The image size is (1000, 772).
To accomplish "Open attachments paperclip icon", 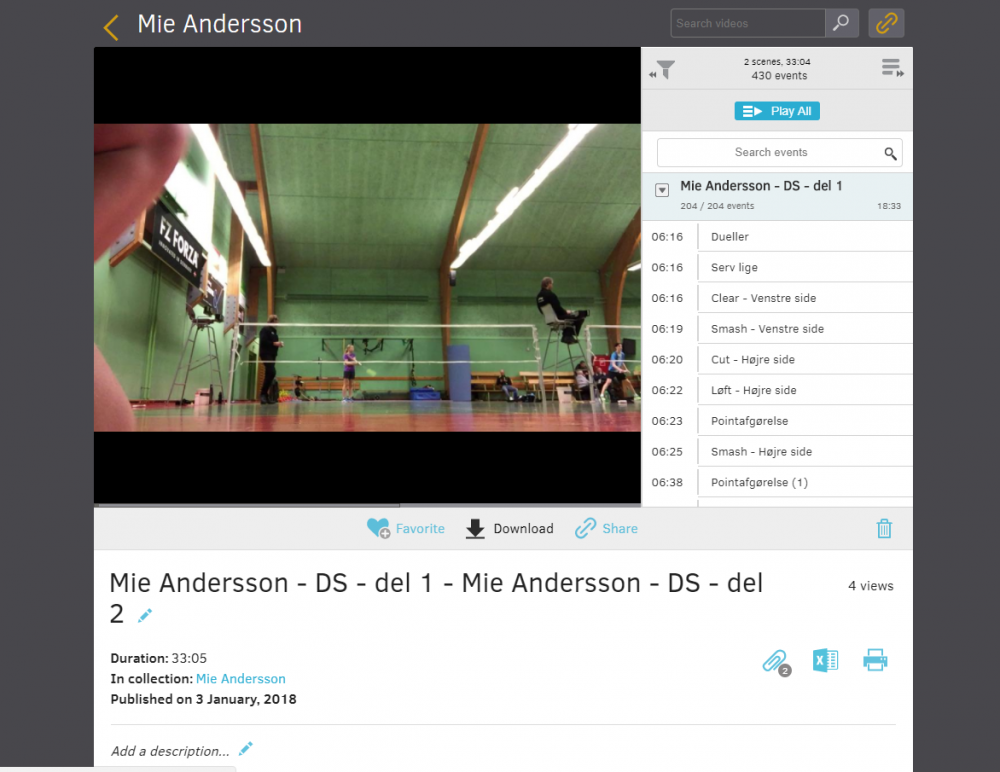I will (x=776, y=662).
